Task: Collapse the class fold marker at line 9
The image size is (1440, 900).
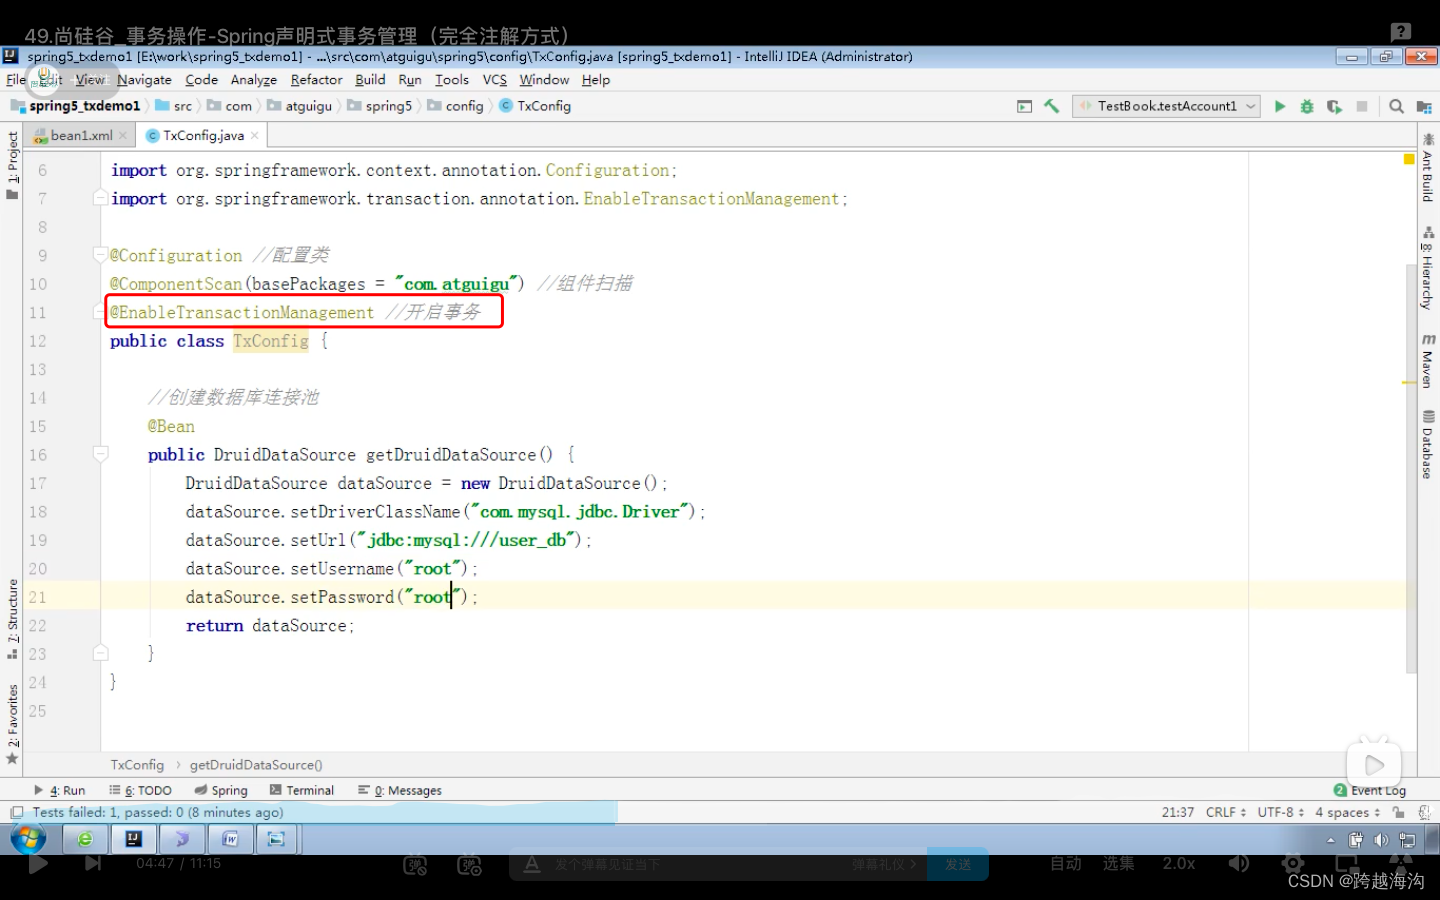Action: [x=100, y=255]
